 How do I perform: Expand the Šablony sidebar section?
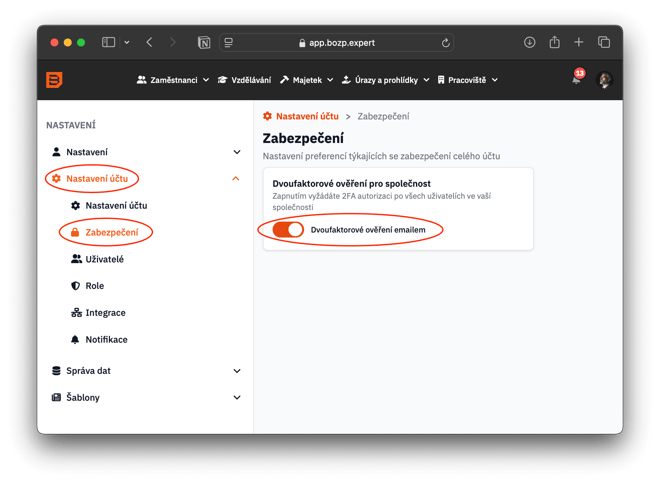tap(236, 397)
